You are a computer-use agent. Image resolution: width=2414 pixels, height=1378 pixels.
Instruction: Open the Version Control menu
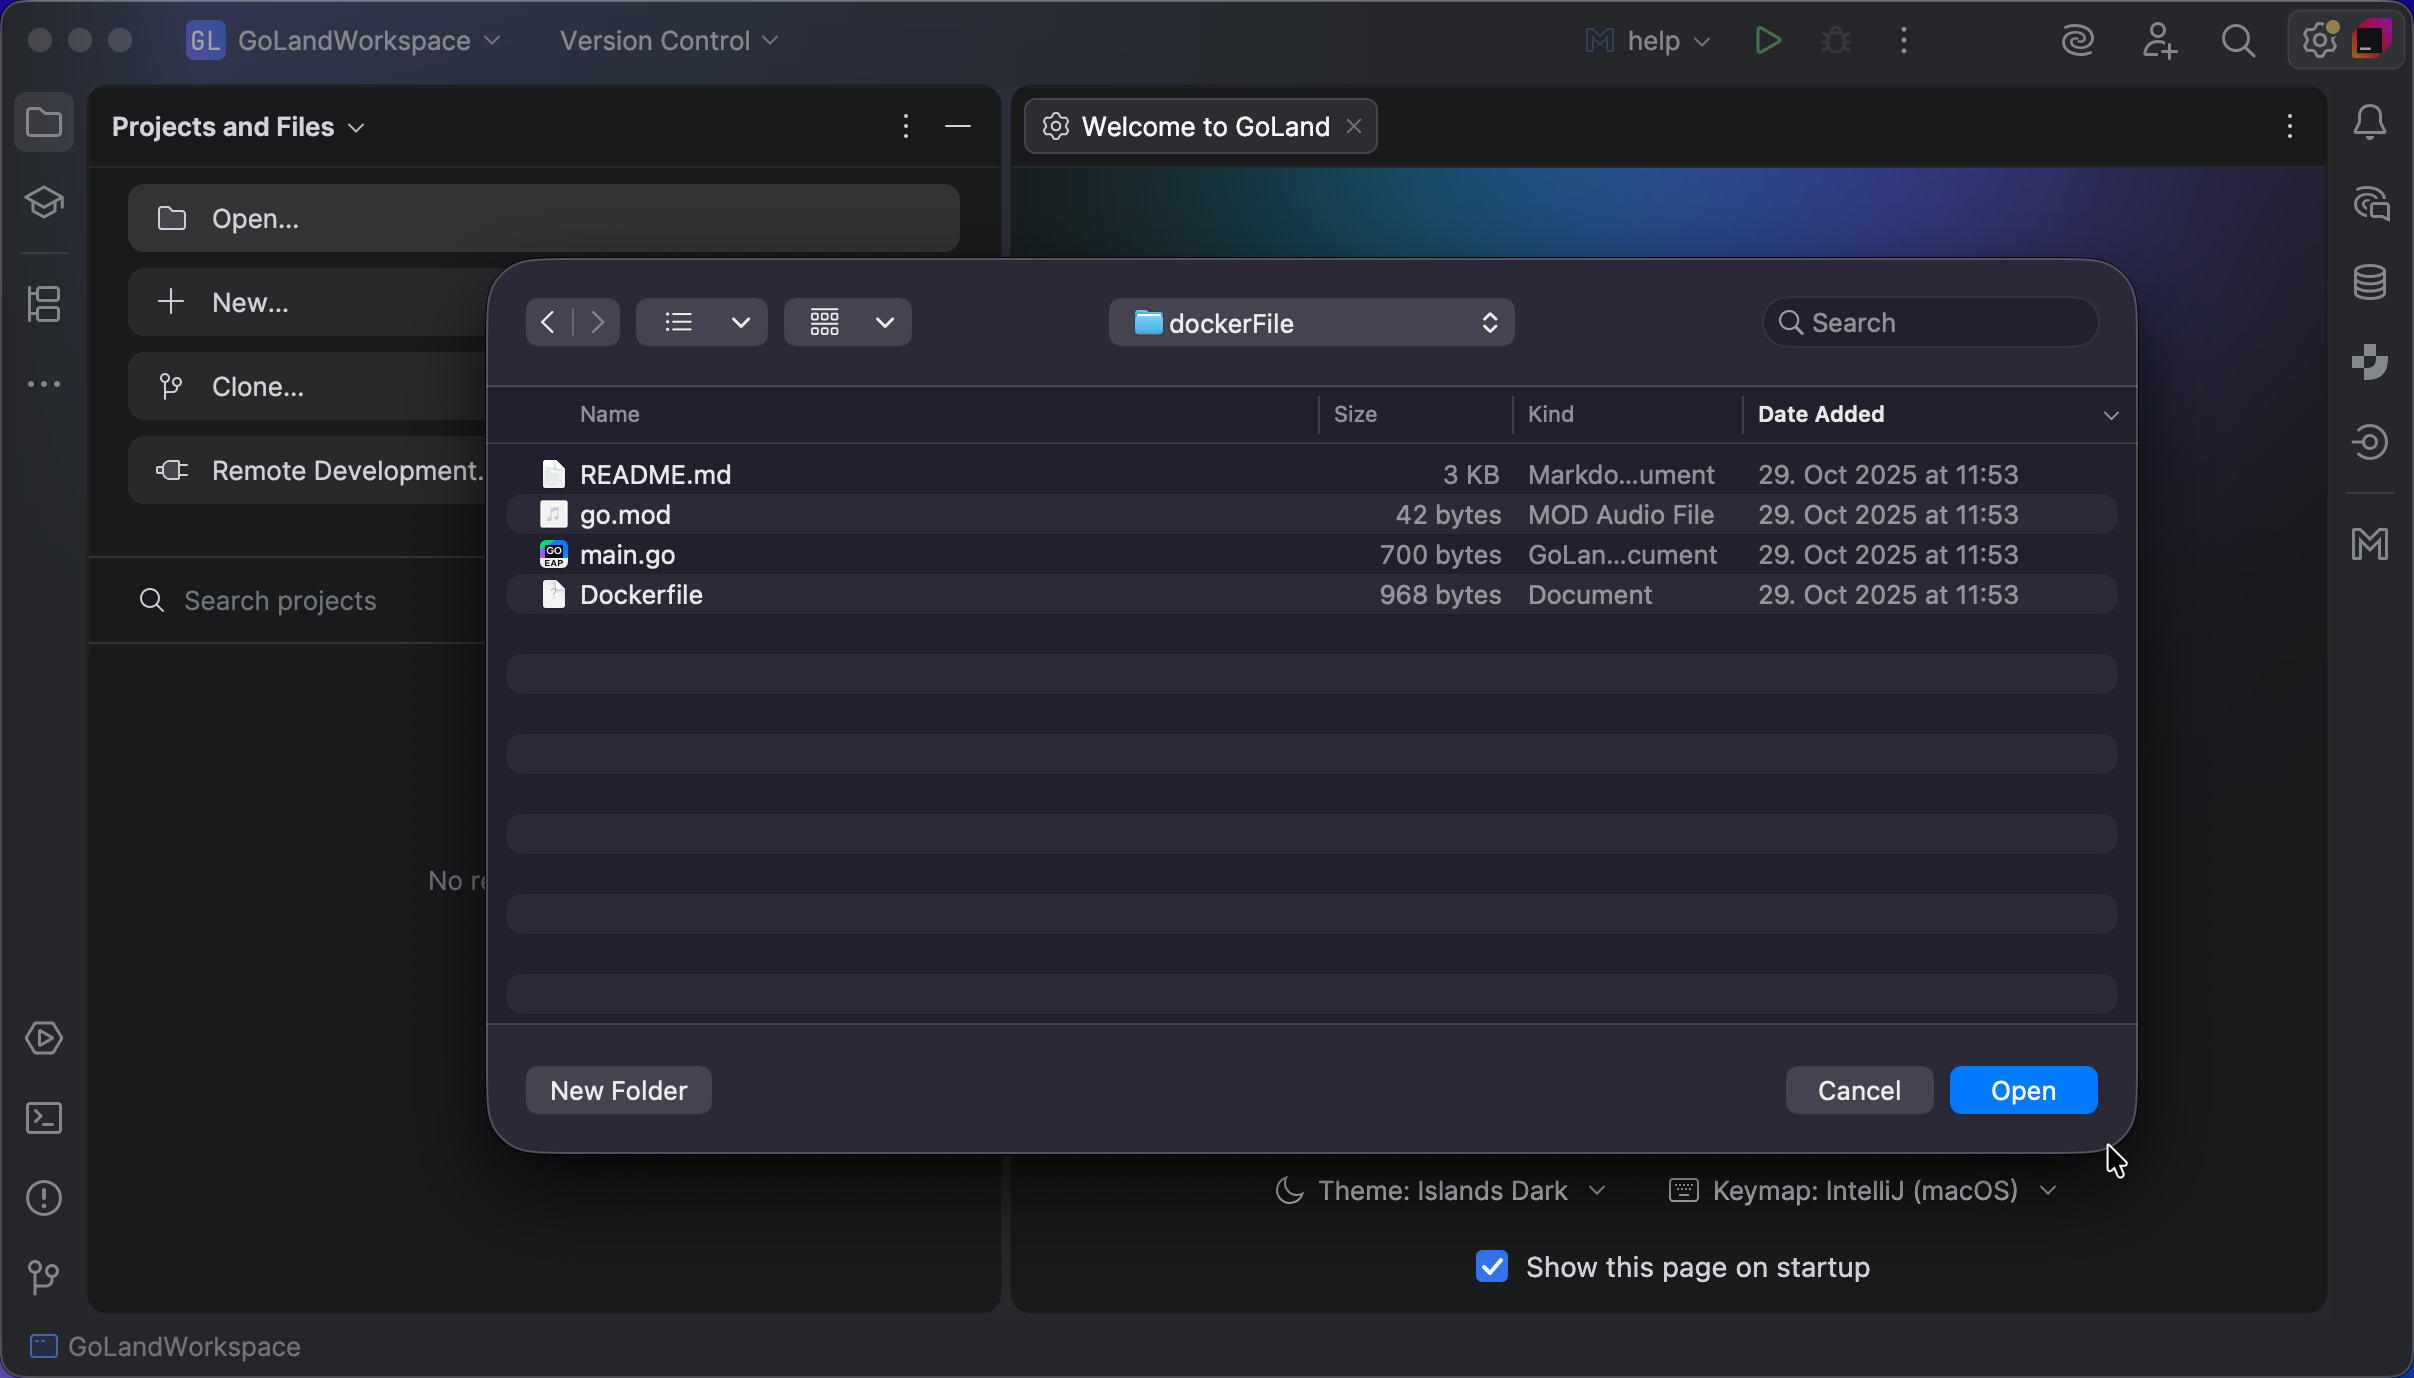(x=668, y=41)
